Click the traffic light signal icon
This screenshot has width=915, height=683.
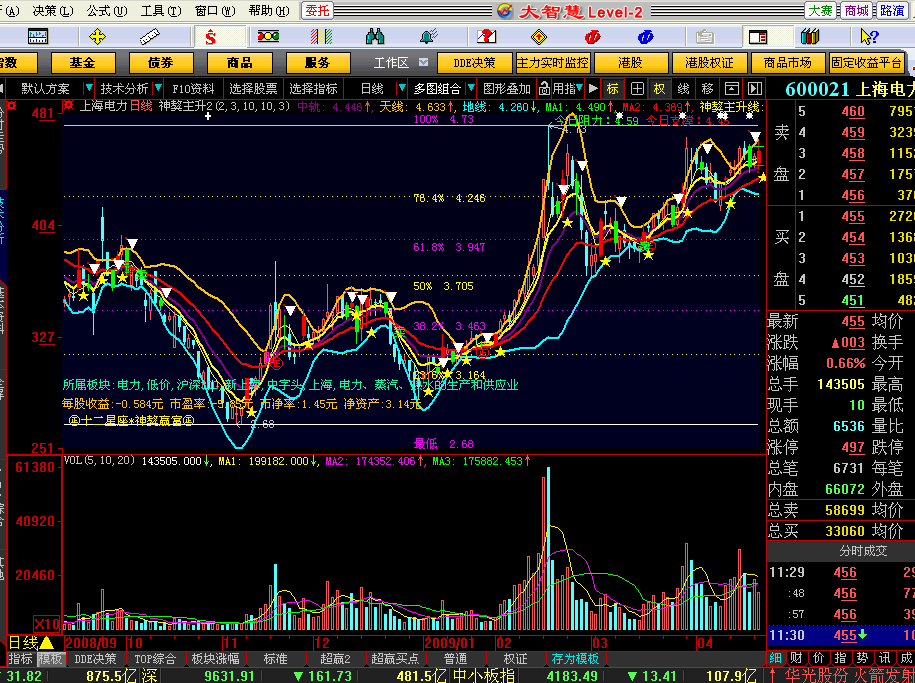[x=268, y=37]
